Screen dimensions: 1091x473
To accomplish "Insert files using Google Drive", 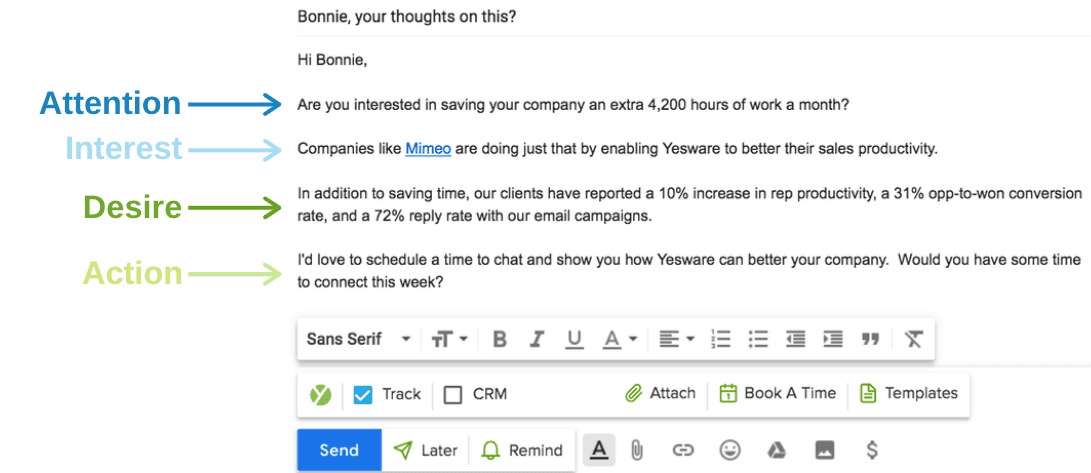I will (777, 451).
